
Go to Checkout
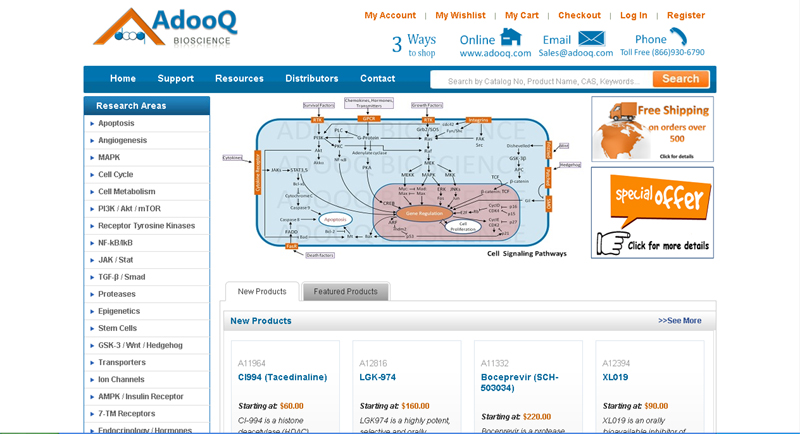[579, 15]
